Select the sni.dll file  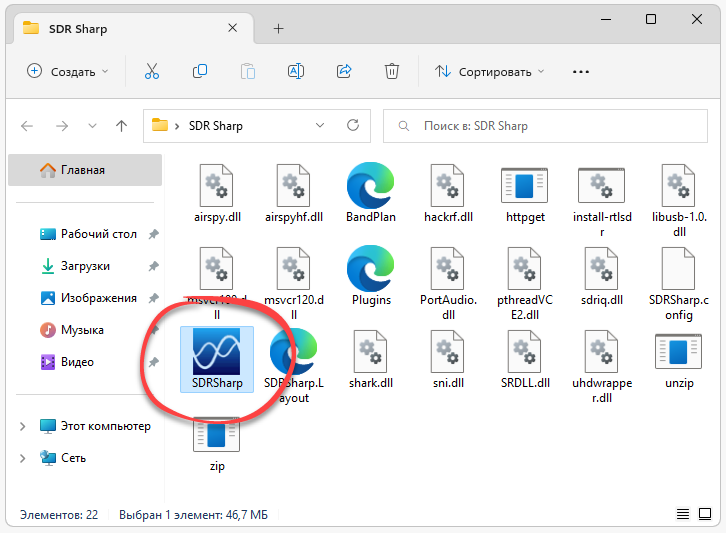[448, 359]
